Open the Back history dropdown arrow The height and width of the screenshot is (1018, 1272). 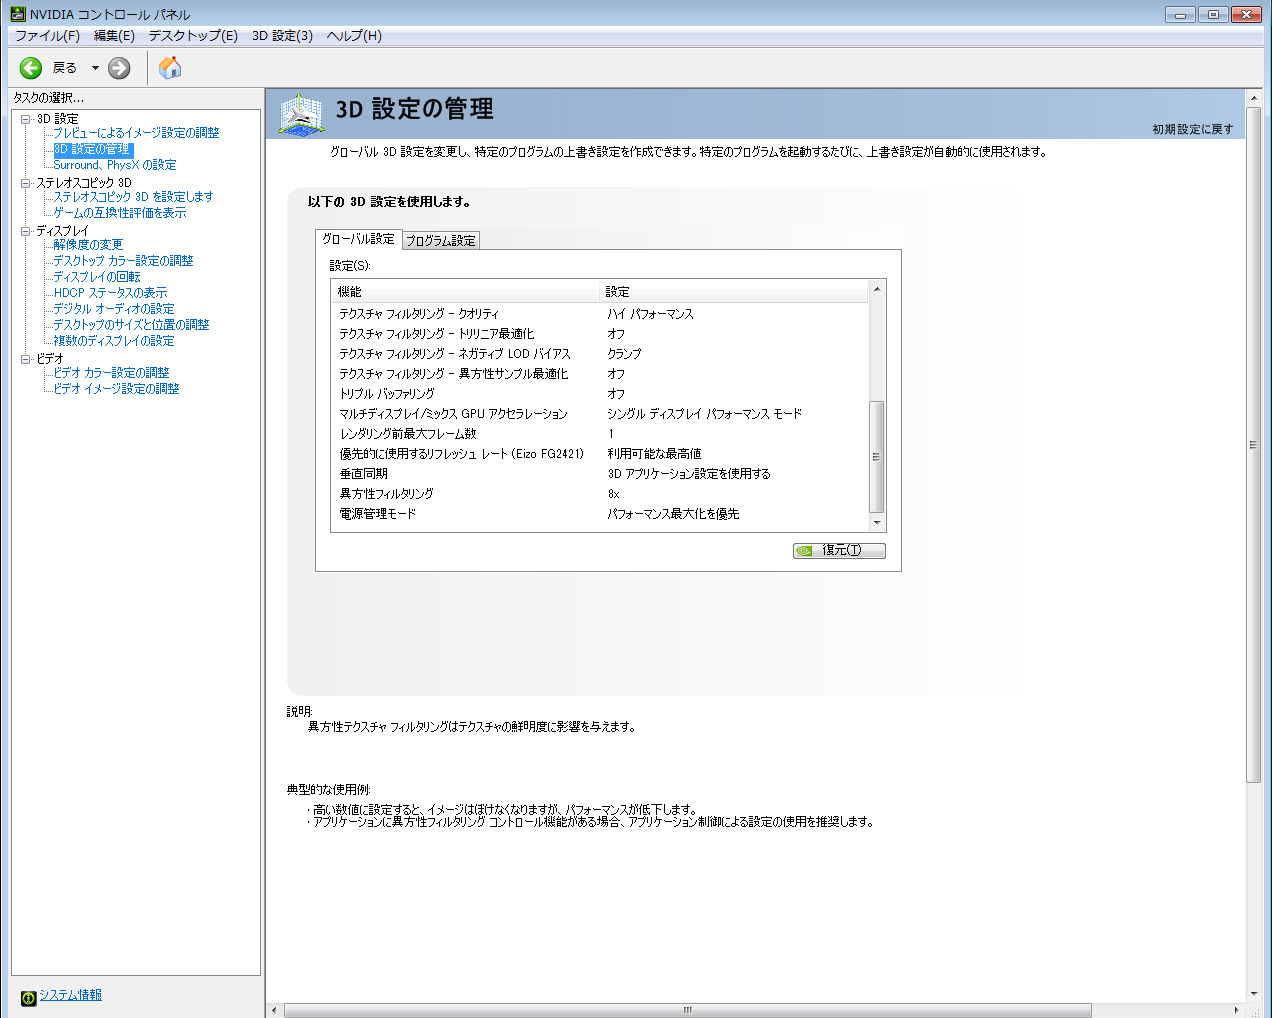95,68
